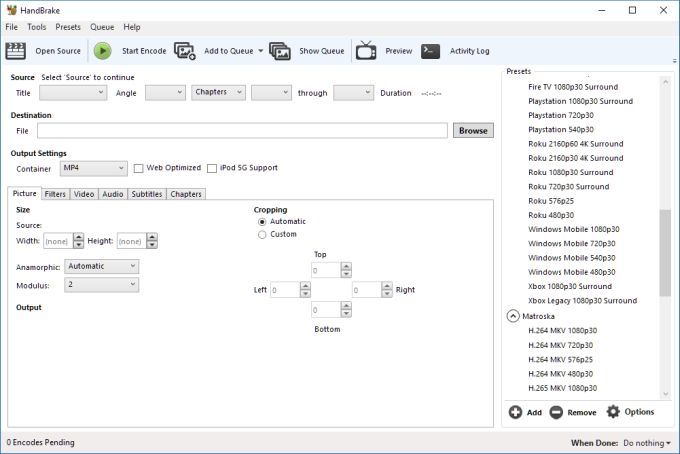The height and width of the screenshot is (454, 680).
Task: Switch to the Video tab
Action: pos(84,194)
